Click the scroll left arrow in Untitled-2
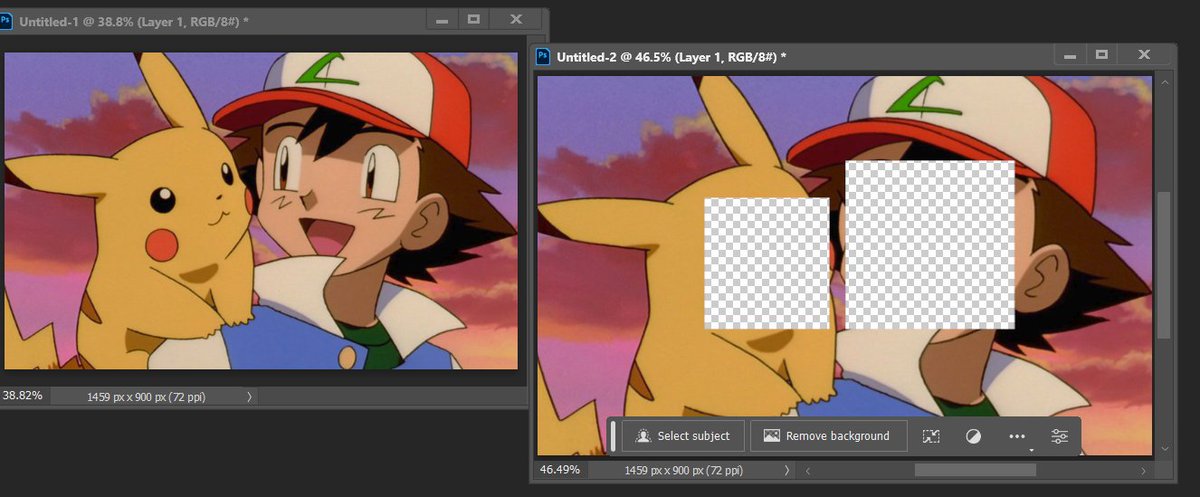Screen dimensions: 1200x497 coord(807,470)
